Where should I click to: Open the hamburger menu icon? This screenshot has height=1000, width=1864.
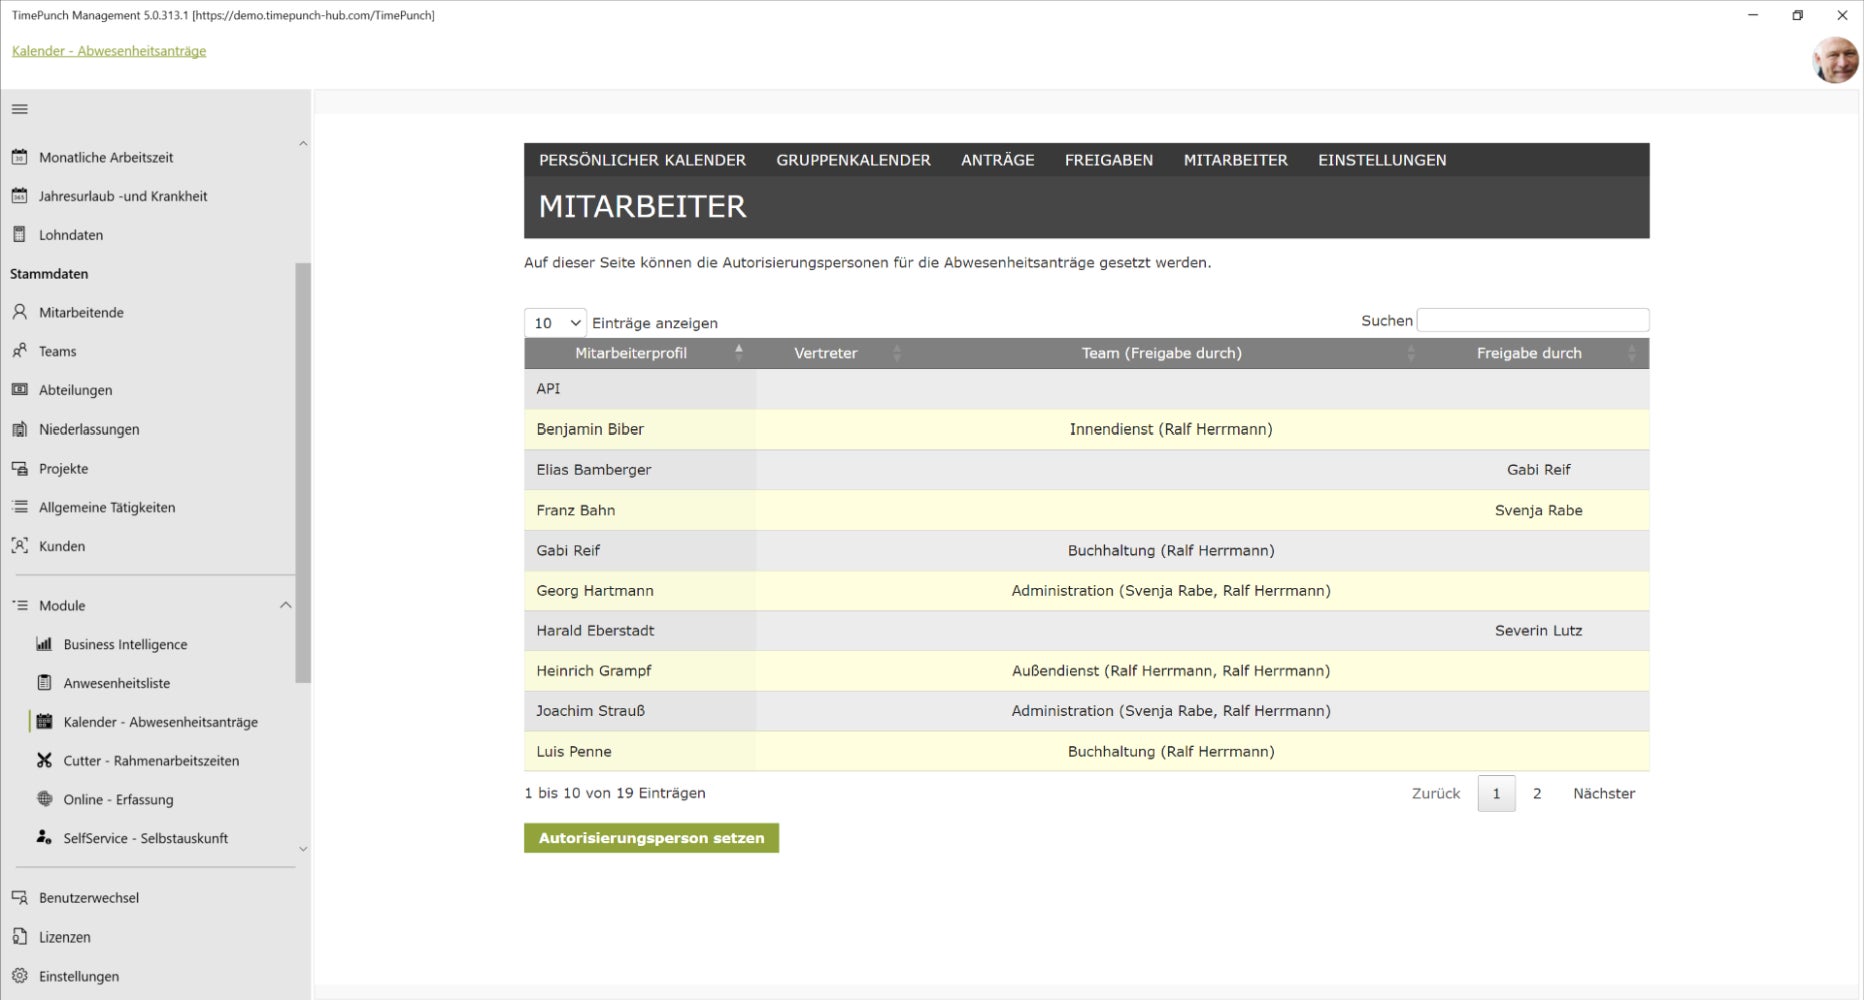point(20,109)
